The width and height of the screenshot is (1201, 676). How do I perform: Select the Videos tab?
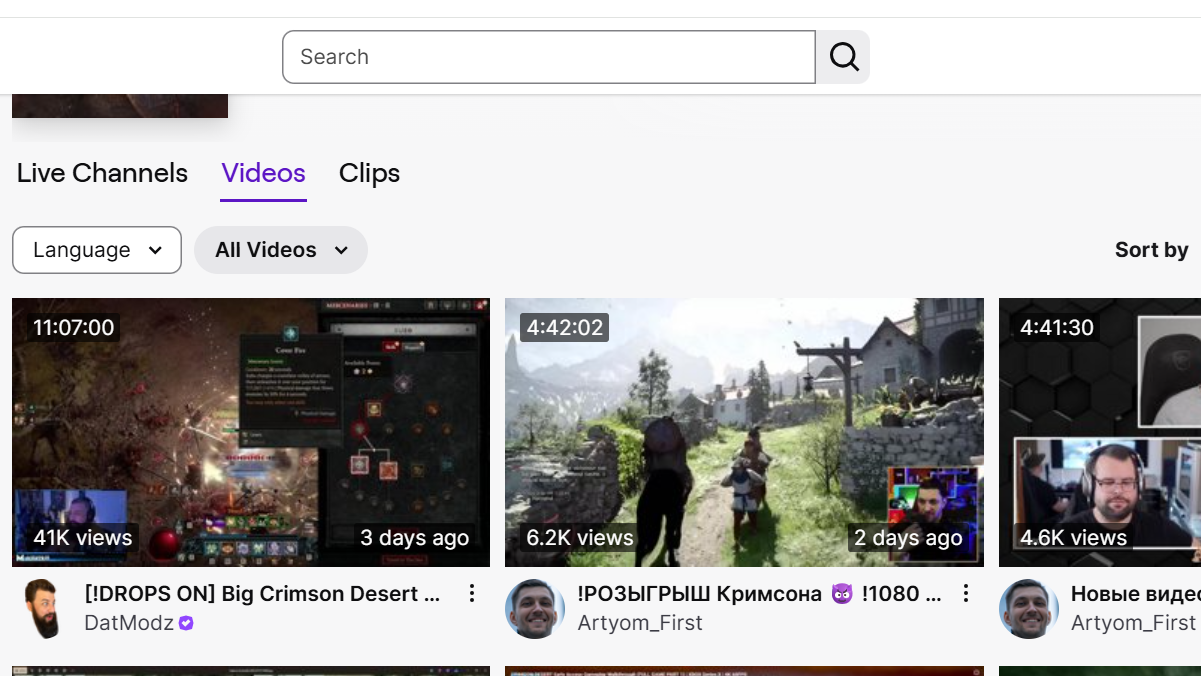click(263, 173)
